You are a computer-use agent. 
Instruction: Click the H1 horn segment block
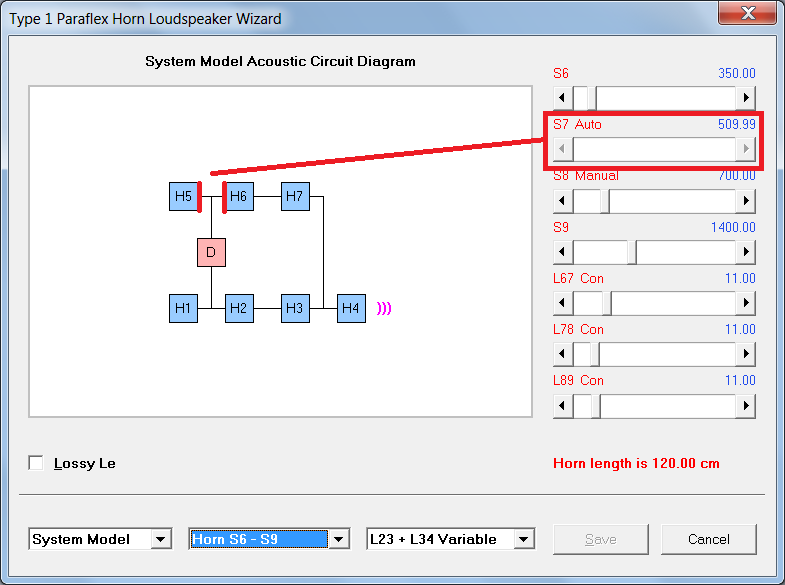coord(183,309)
